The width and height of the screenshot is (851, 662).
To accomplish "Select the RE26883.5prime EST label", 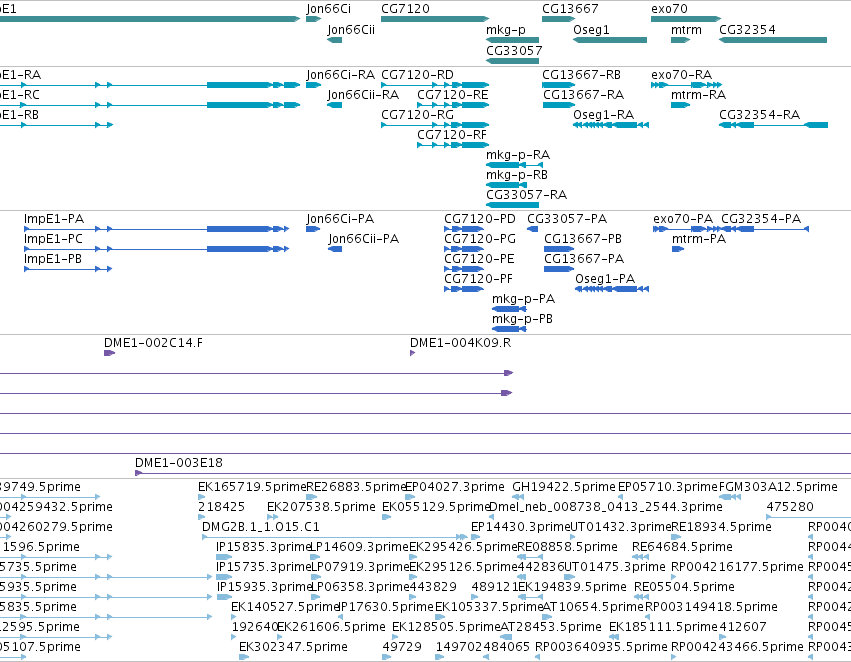I will click(357, 487).
